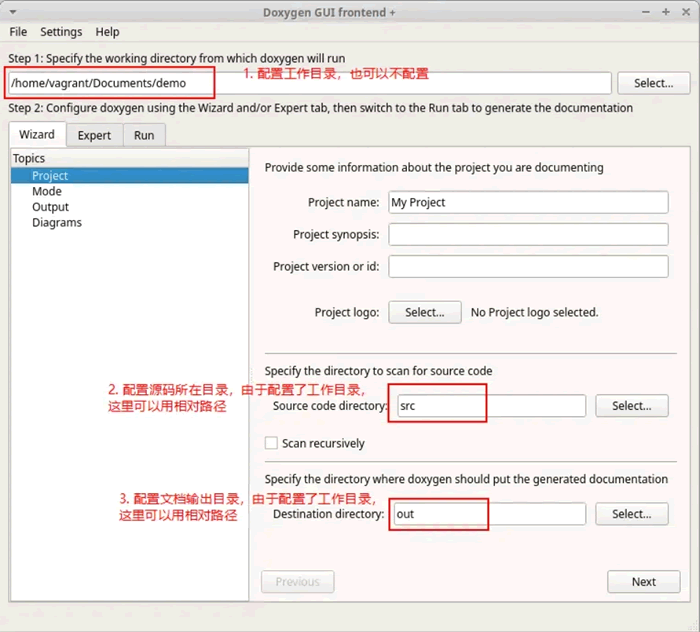Click the Project name field
Viewport: 700px width, 632px height.
pyautogui.click(x=528, y=202)
